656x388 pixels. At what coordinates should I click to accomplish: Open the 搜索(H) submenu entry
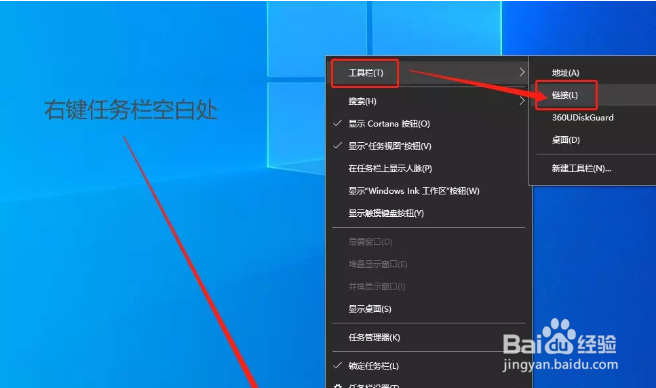[x=428, y=101]
